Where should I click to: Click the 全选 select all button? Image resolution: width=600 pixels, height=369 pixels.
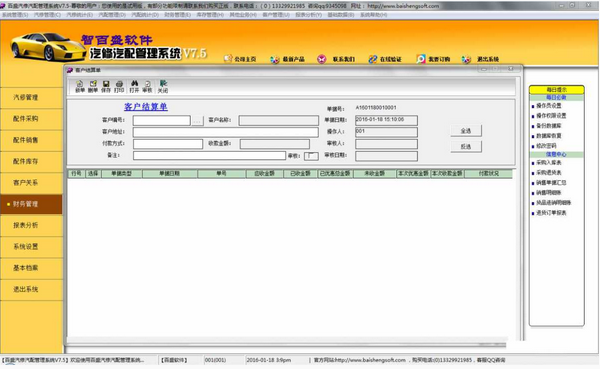[466, 131]
